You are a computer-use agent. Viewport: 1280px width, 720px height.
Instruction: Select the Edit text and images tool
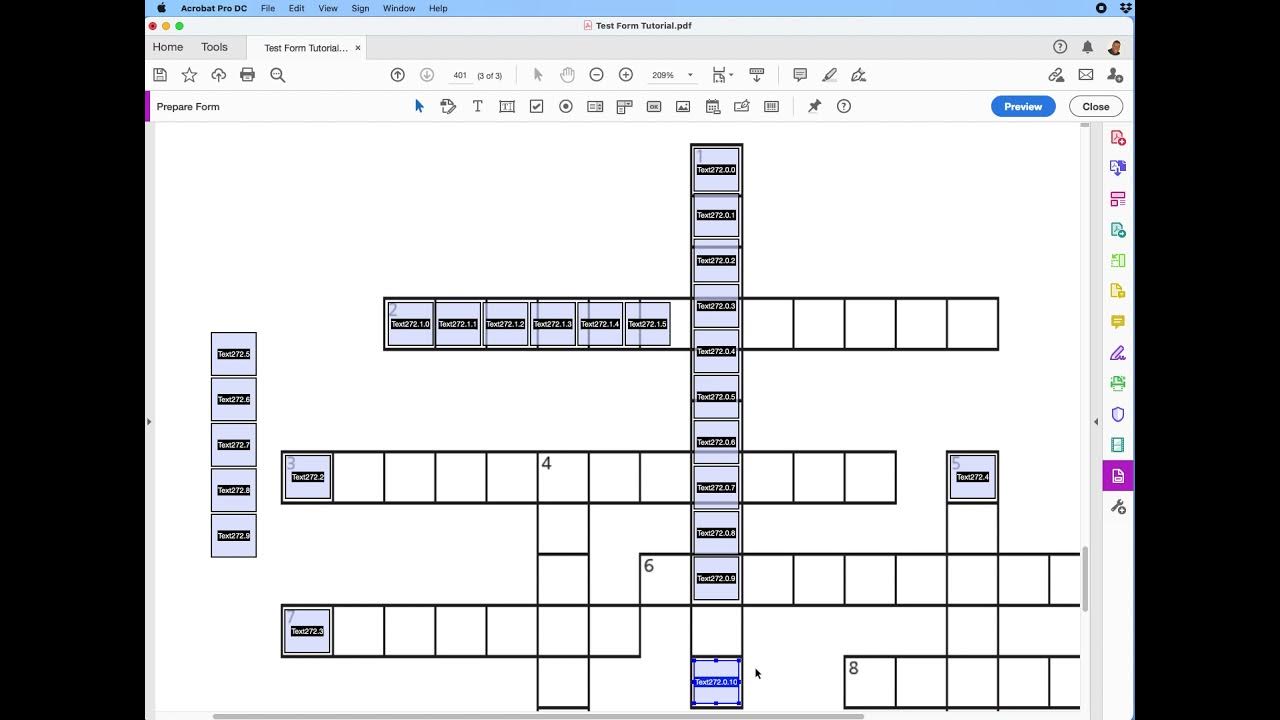(448, 106)
